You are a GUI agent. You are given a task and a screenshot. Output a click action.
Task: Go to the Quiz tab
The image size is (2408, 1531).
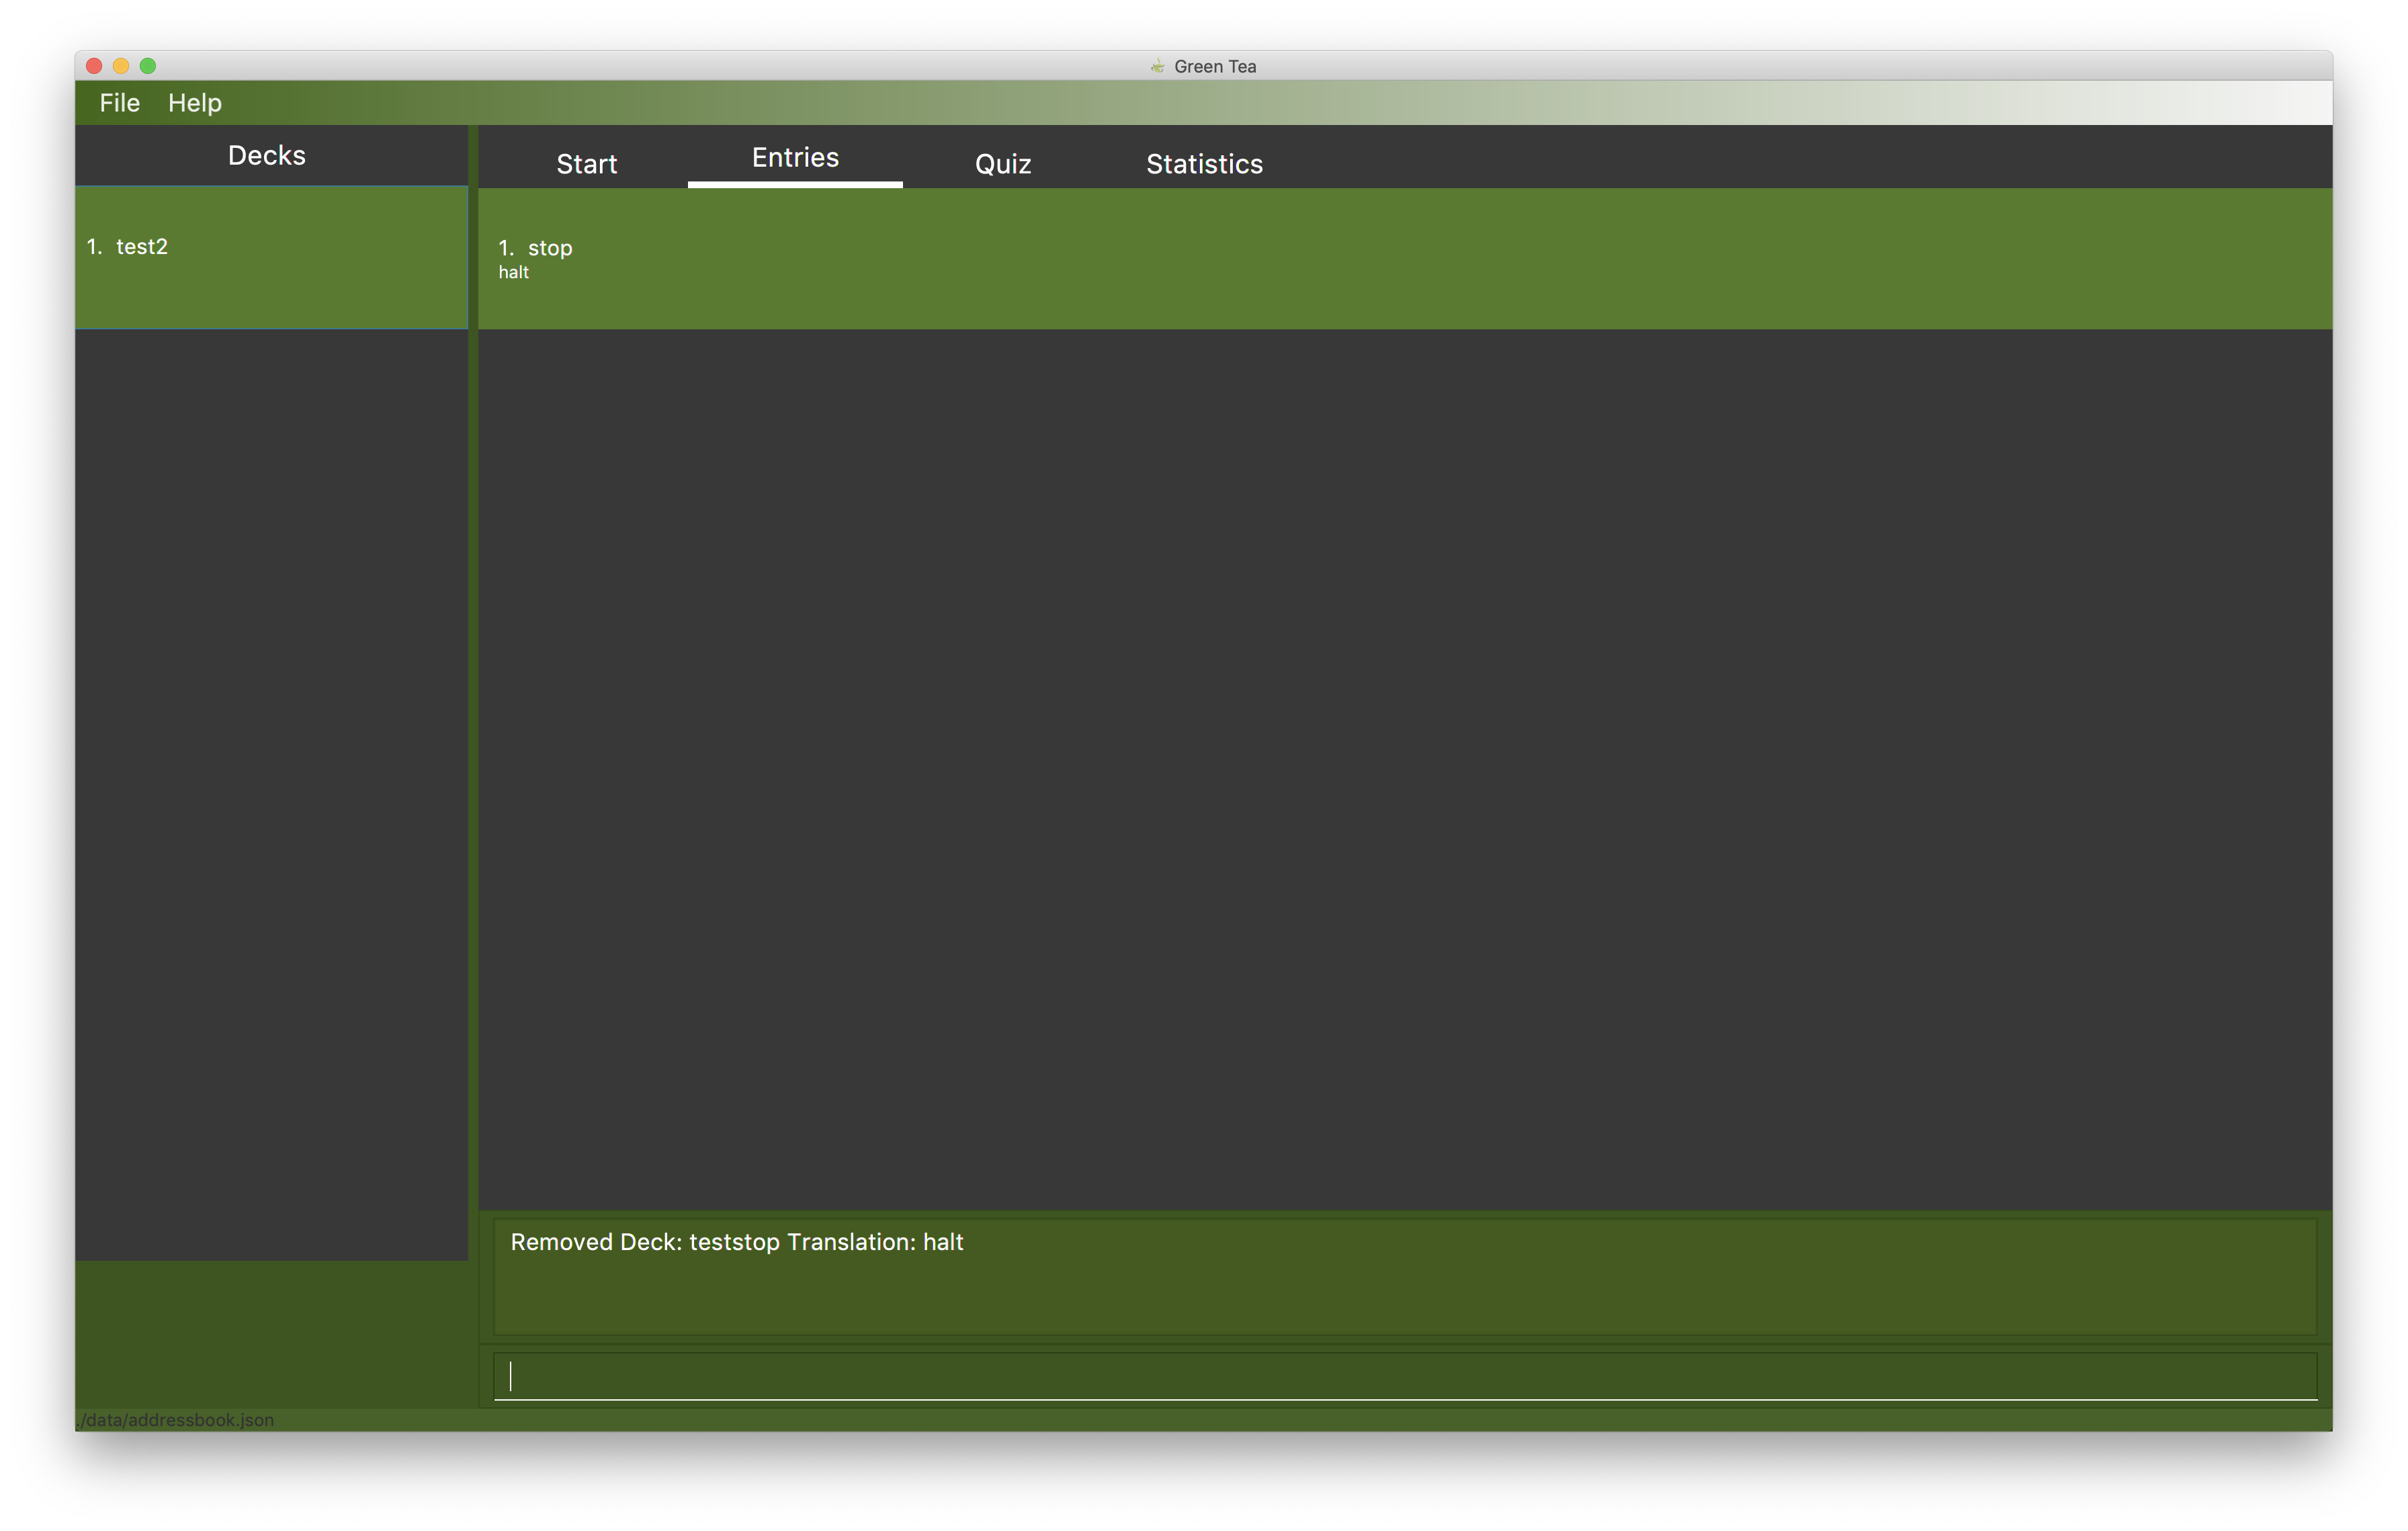(1002, 164)
